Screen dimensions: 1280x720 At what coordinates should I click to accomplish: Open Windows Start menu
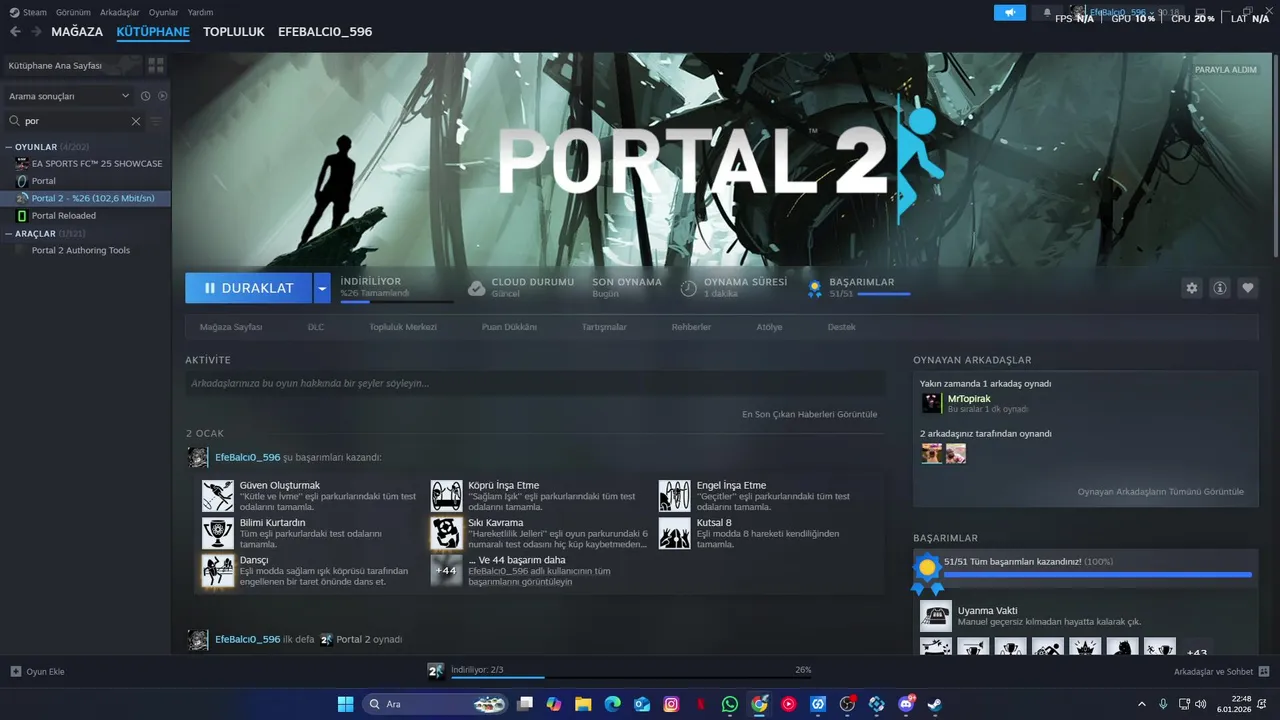345,704
